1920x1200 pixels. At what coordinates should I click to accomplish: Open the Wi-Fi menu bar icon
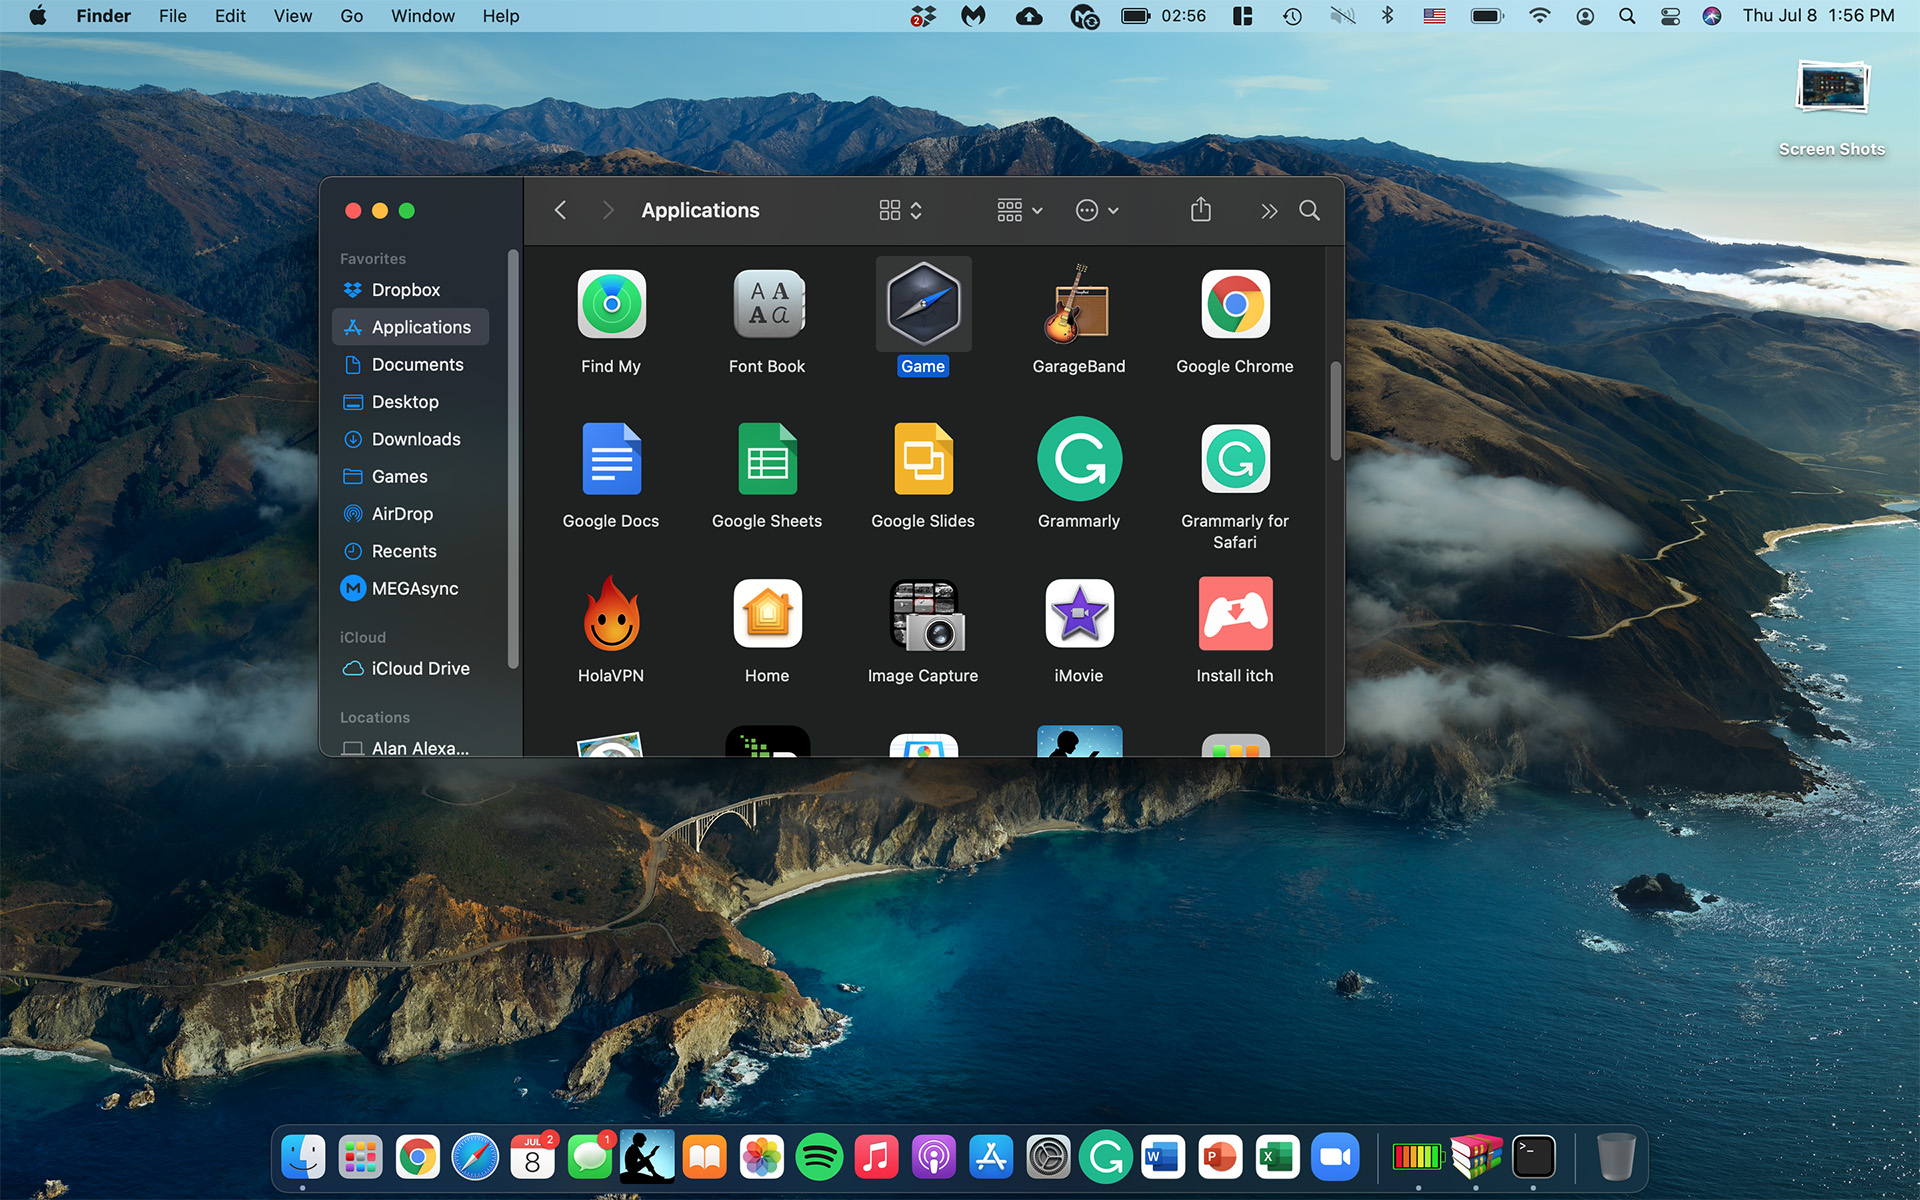(x=1540, y=16)
